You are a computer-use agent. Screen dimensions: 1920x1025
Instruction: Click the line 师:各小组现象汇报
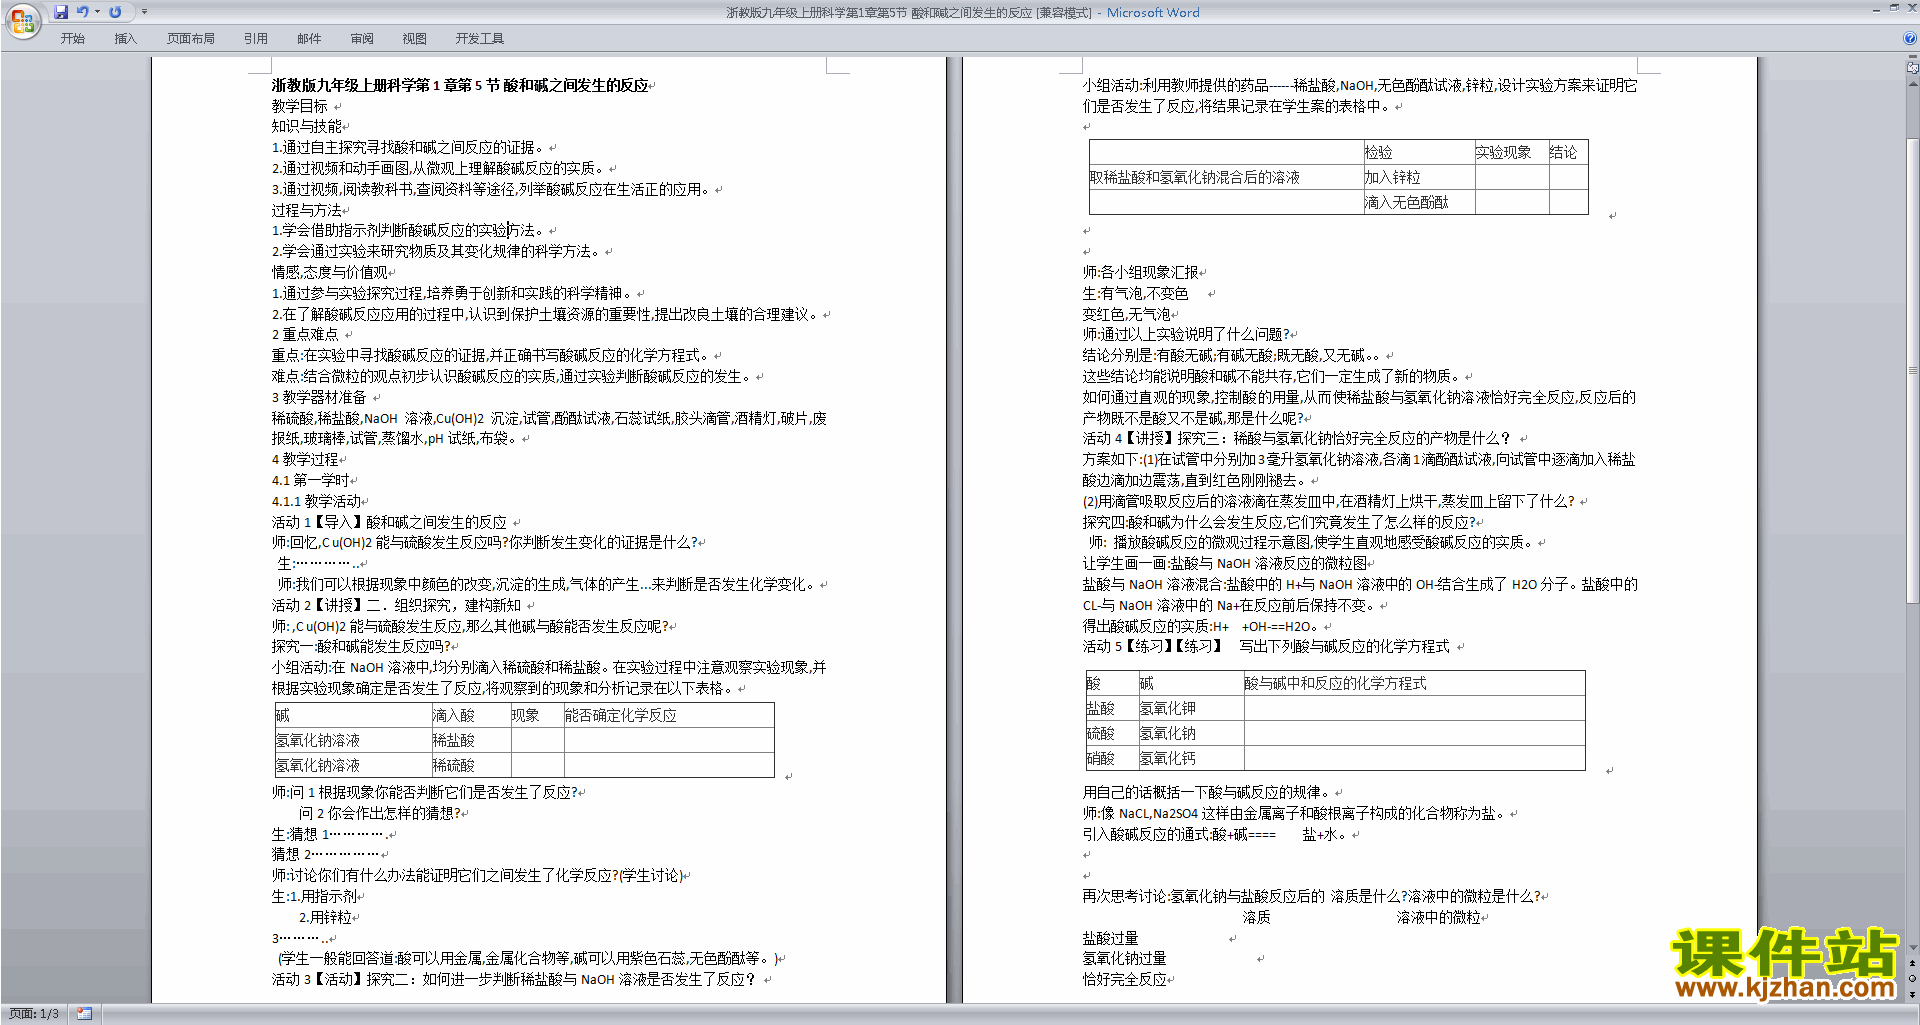[x=1141, y=273]
